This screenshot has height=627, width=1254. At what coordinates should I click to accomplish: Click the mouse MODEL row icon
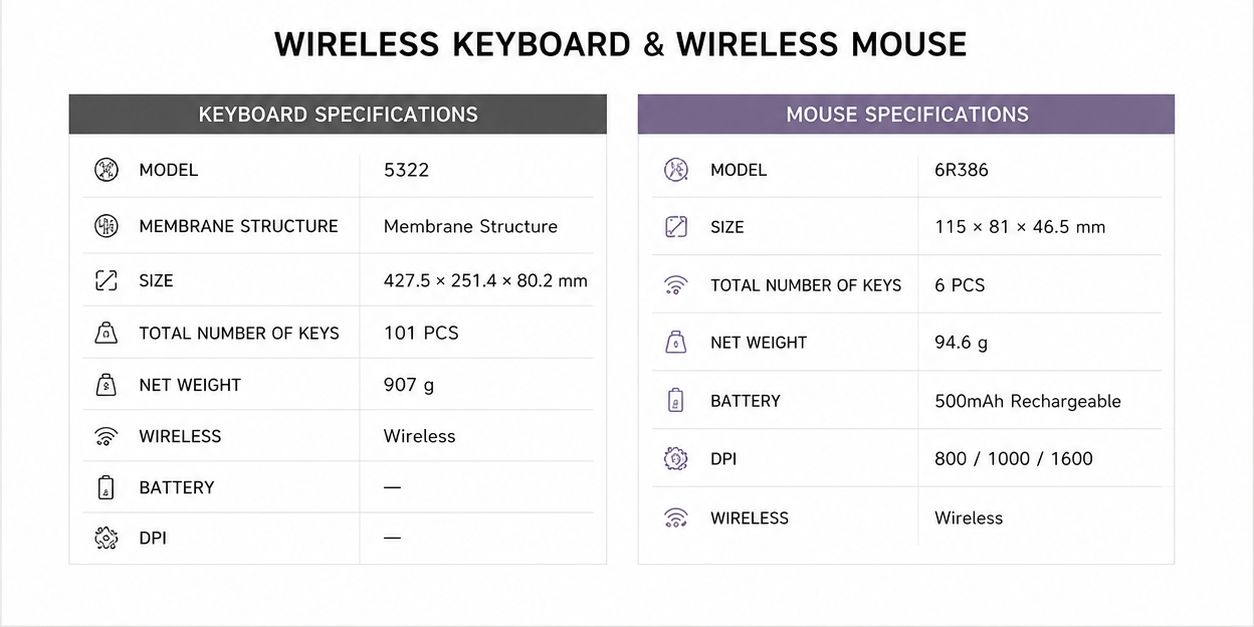point(676,169)
